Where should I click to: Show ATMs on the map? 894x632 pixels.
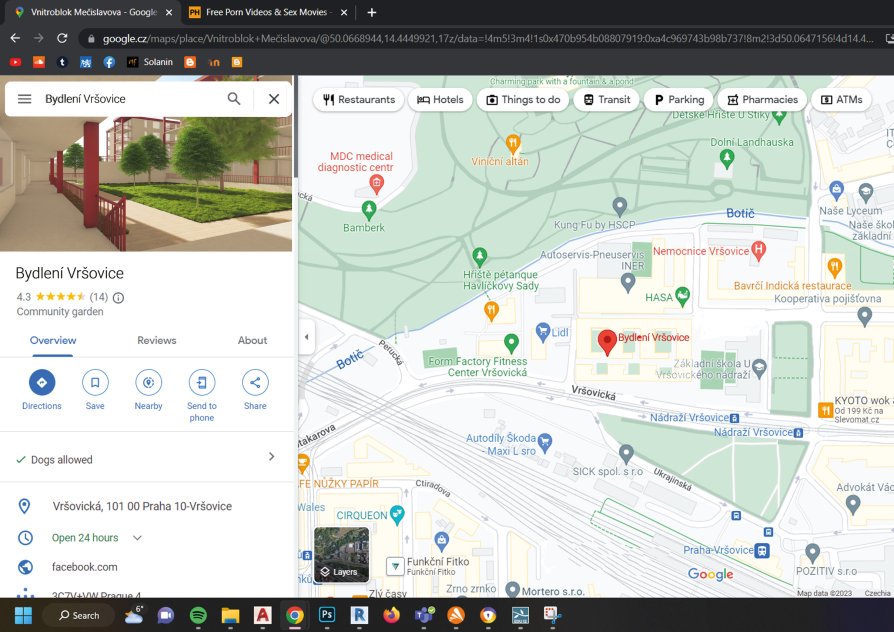842,99
